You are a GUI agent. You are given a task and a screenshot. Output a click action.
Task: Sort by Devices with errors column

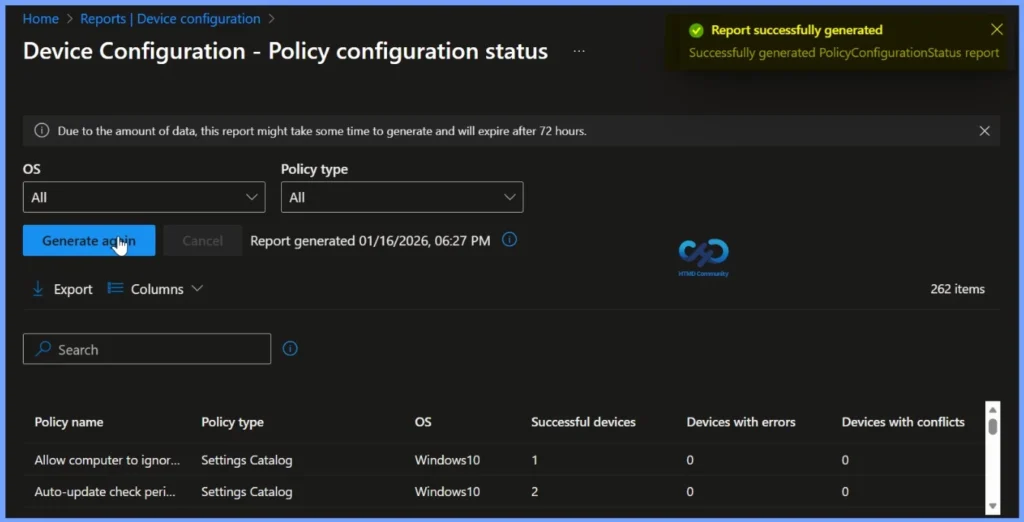click(741, 422)
